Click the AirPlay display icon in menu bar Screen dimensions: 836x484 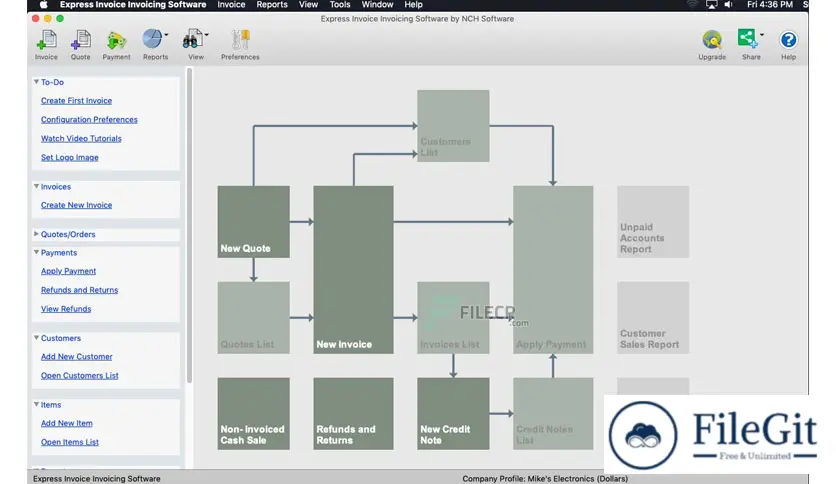click(x=711, y=5)
